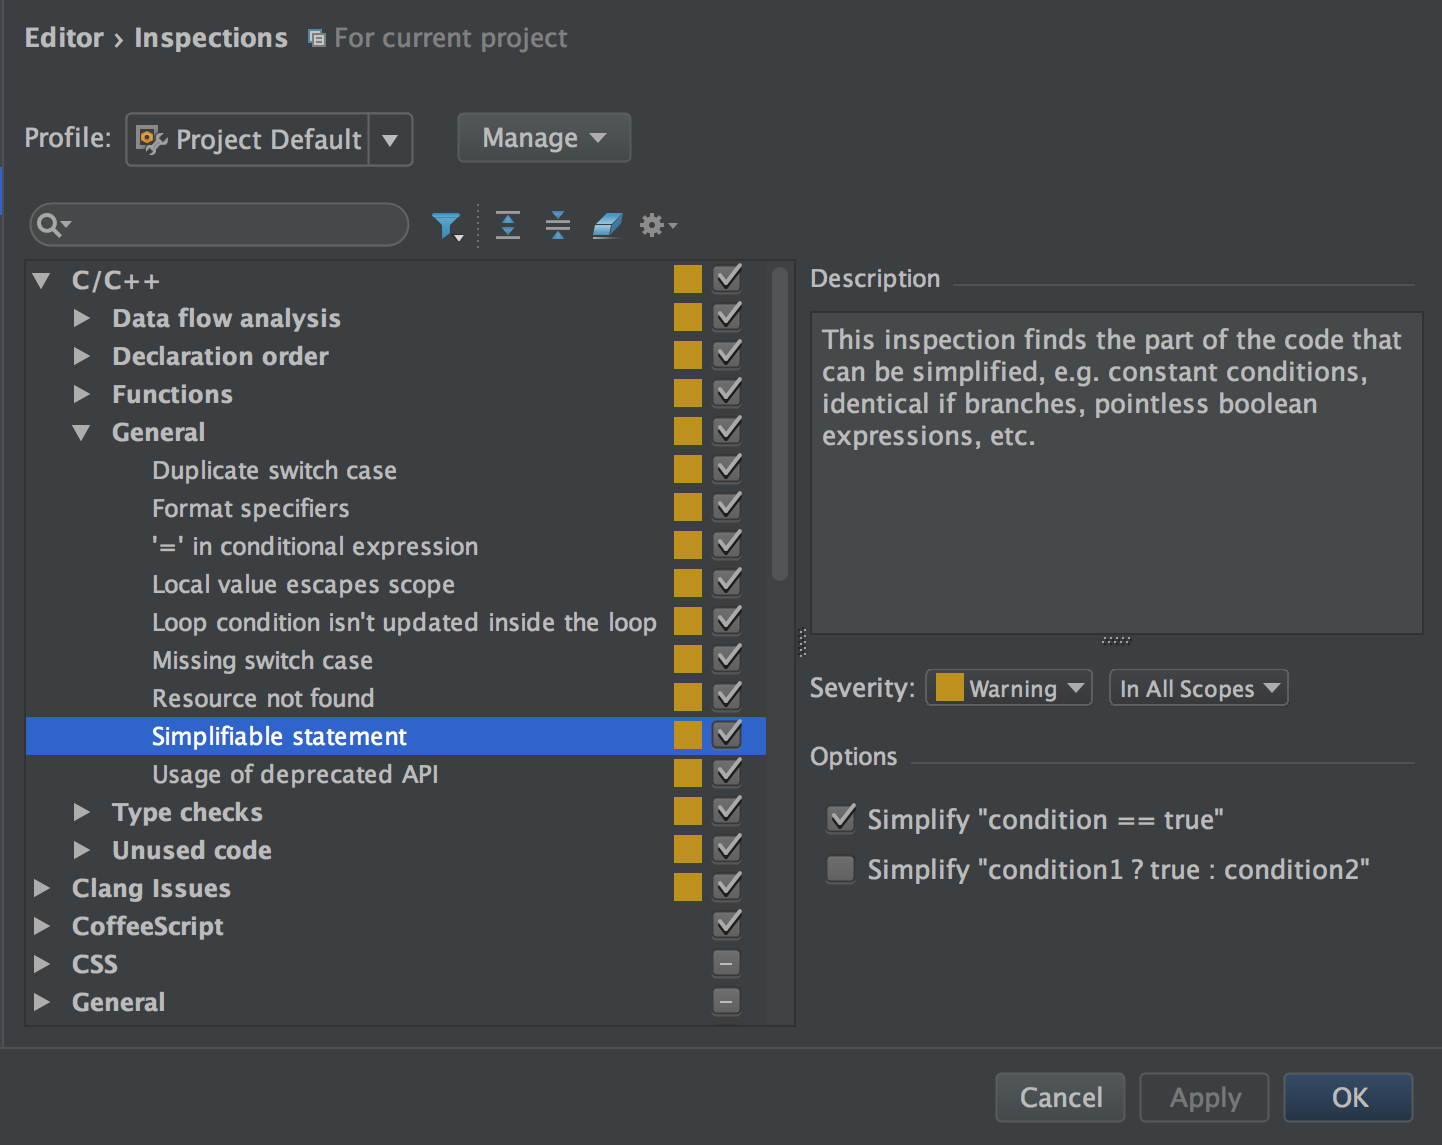The image size is (1442, 1145).
Task: Disable the CoffeeScript inspections checkbox
Action: [727, 925]
